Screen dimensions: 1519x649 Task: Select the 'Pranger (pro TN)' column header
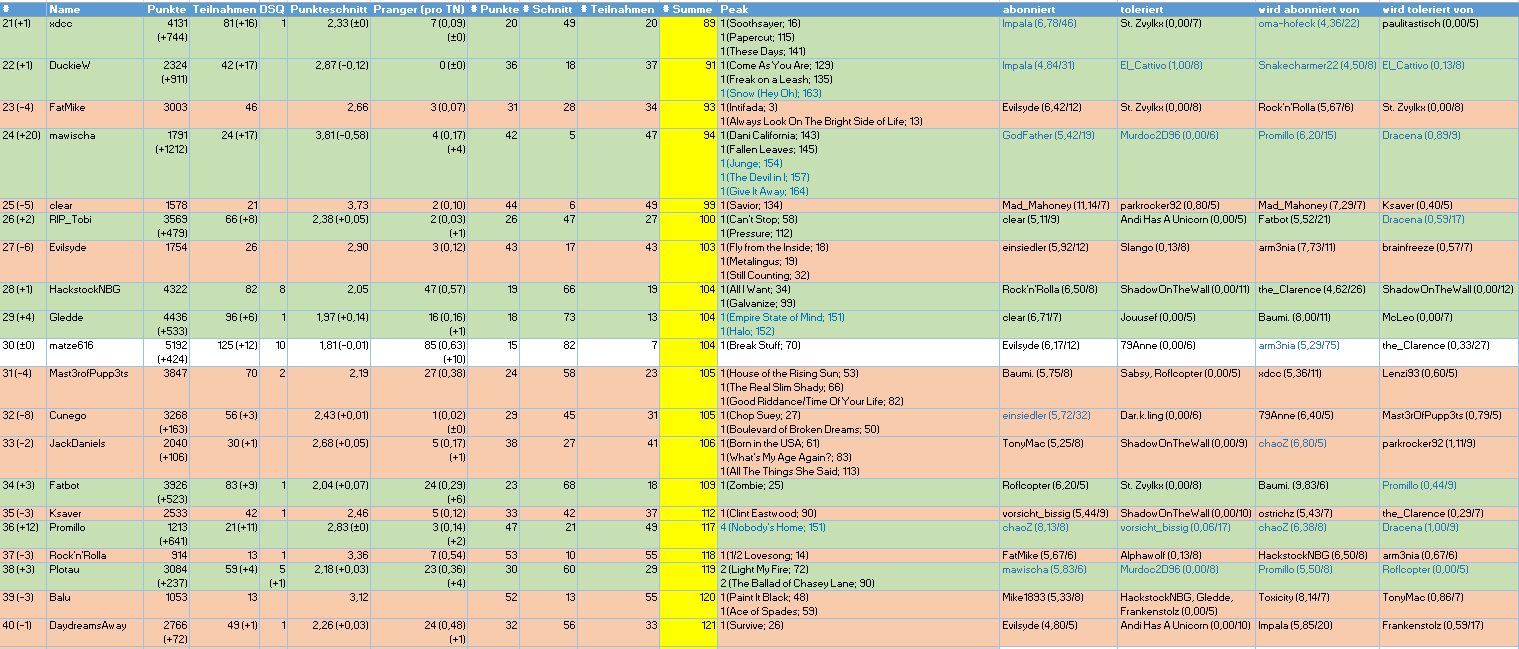(x=418, y=8)
